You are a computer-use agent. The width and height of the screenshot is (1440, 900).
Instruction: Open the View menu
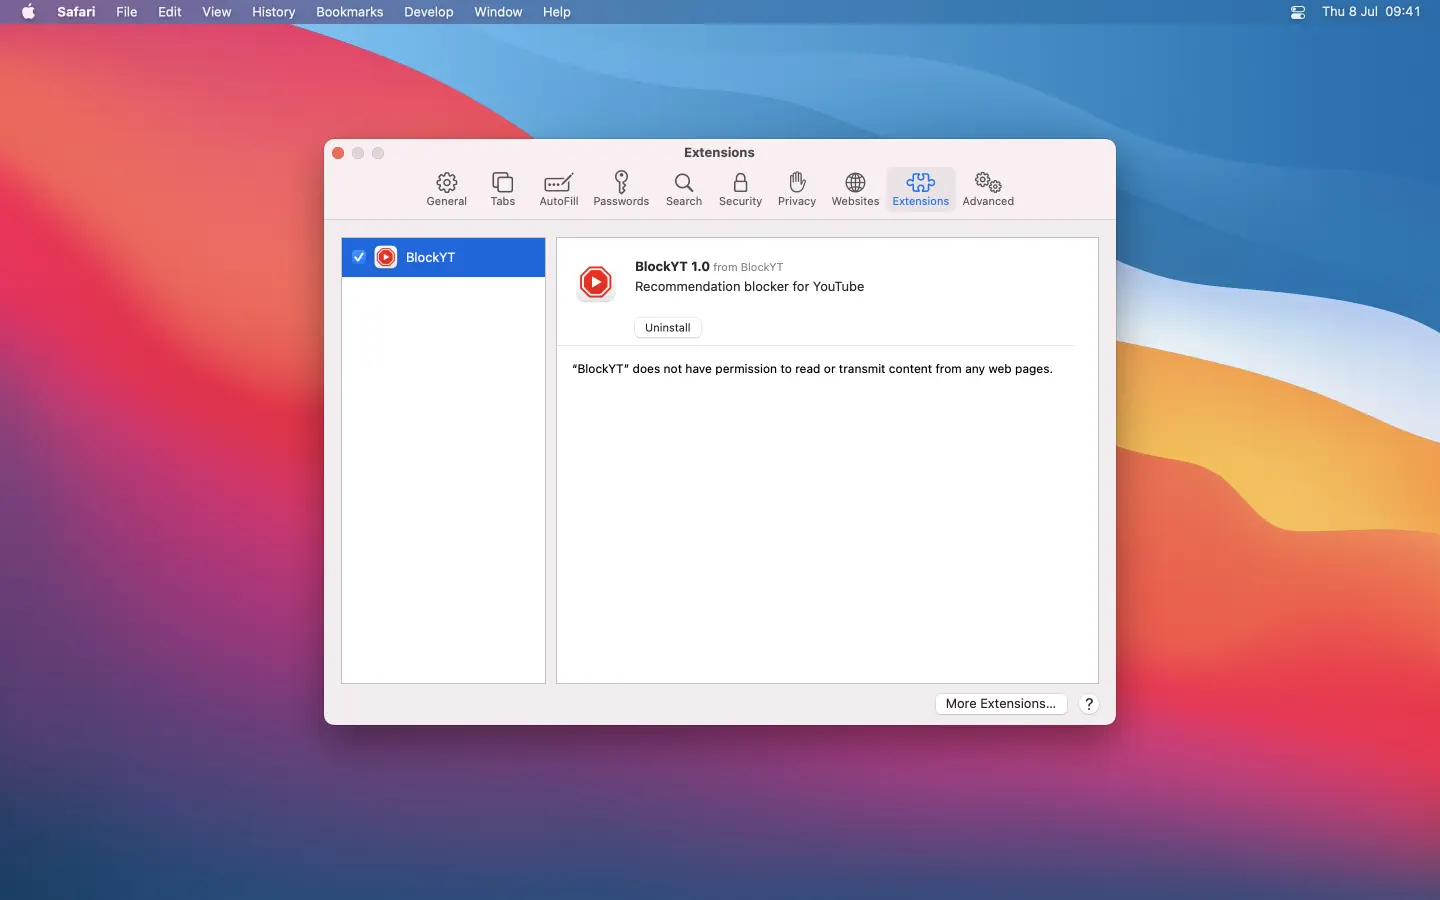pos(216,12)
